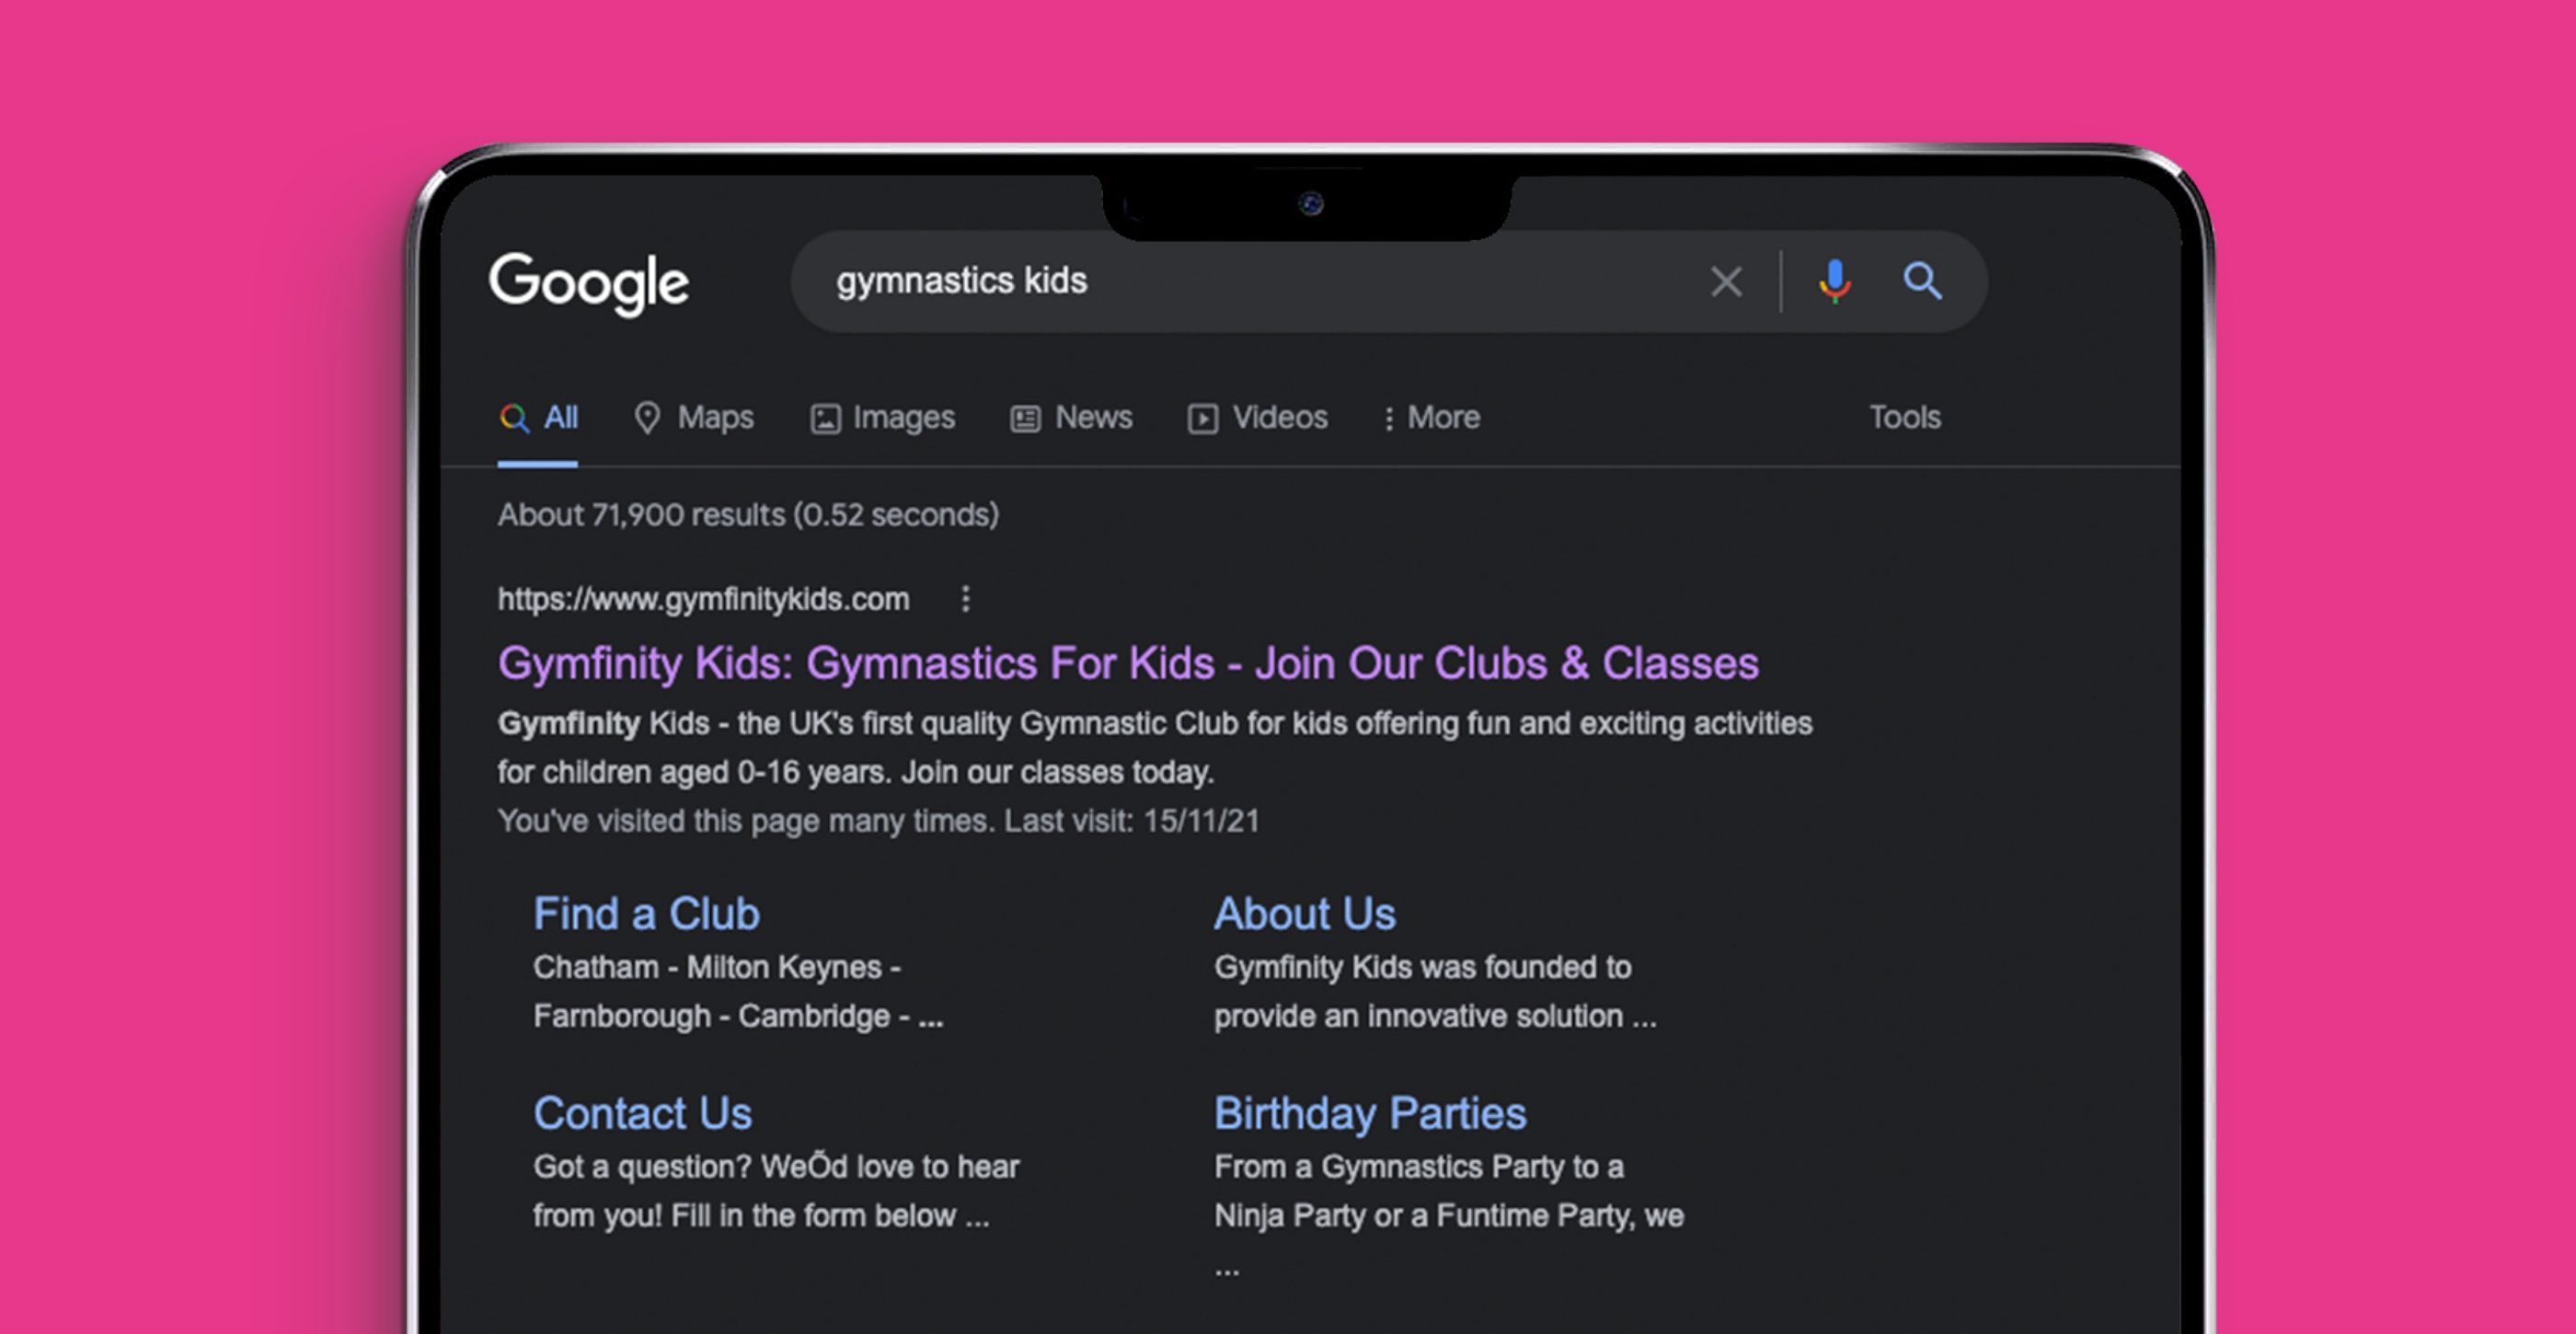Open the Contact Us sitelink
Image resolution: width=2576 pixels, height=1334 pixels.
pyautogui.click(x=642, y=1114)
